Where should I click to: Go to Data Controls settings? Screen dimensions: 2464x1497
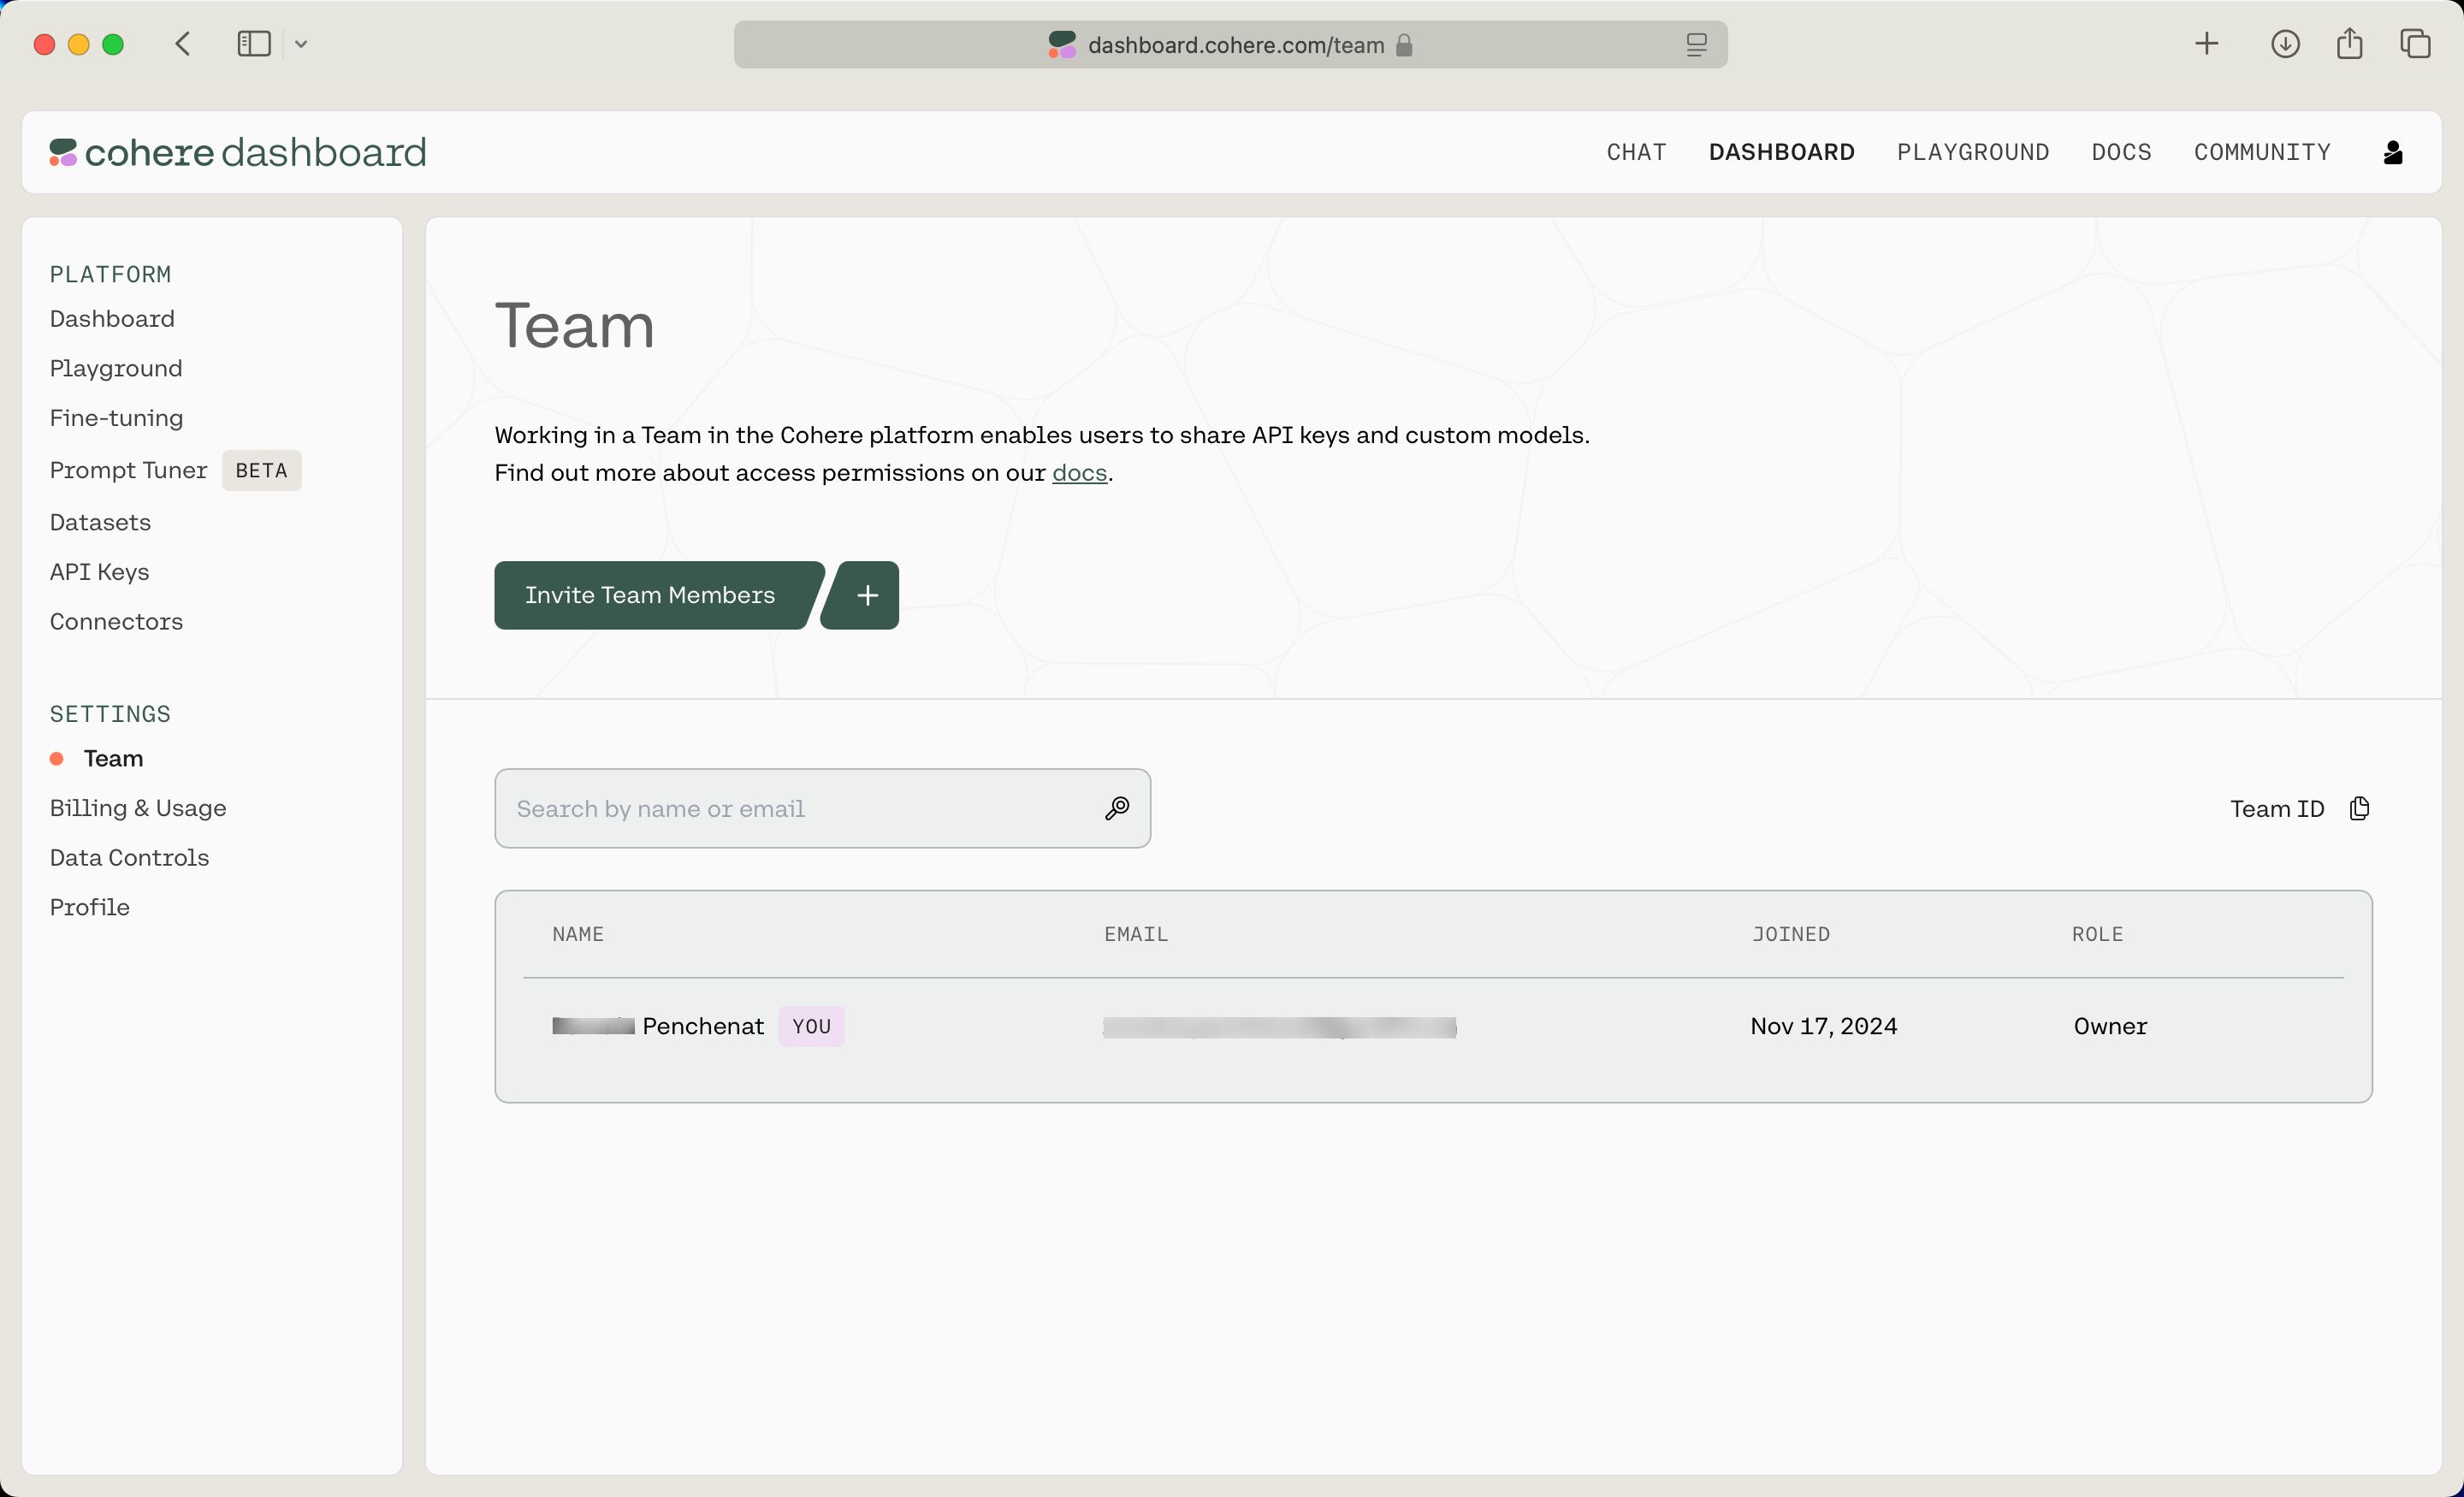[x=129, y=857]
